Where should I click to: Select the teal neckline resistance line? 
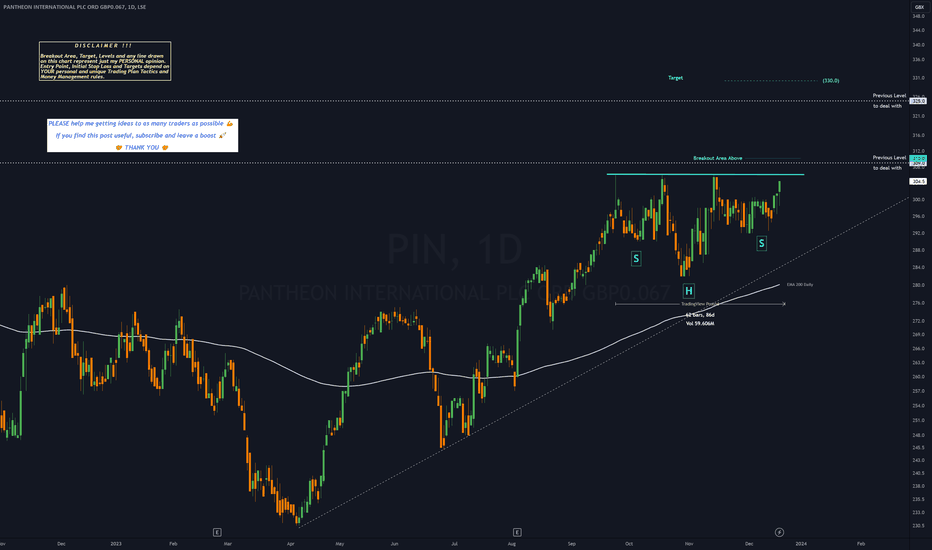(x=705, y=174)
